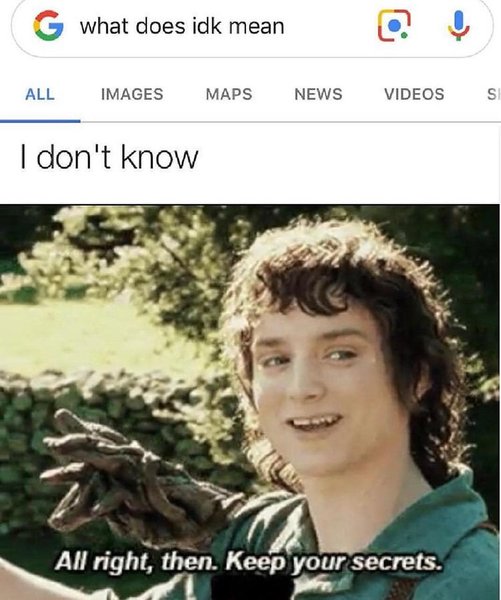Click the Google G logo

point(48,26)
